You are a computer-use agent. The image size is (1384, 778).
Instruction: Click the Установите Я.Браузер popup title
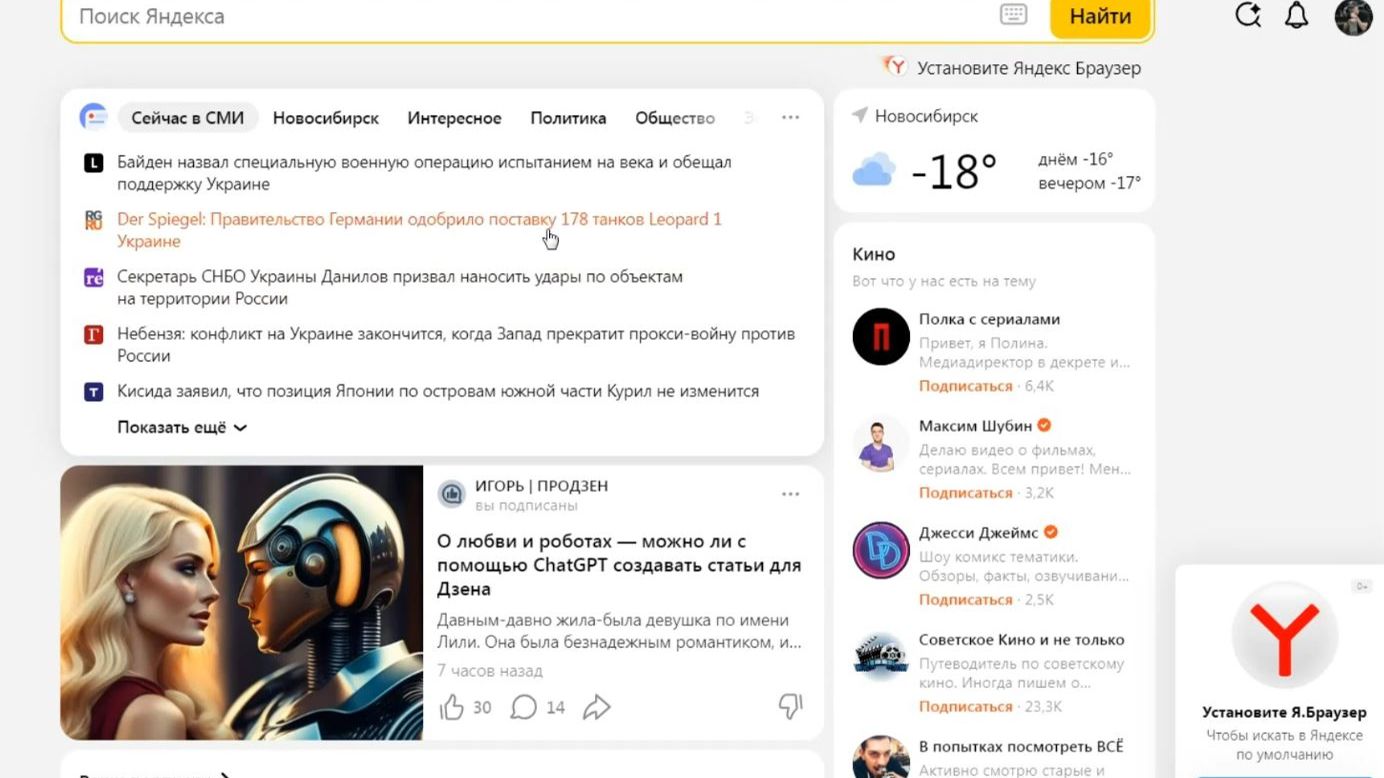(1284, 713)
